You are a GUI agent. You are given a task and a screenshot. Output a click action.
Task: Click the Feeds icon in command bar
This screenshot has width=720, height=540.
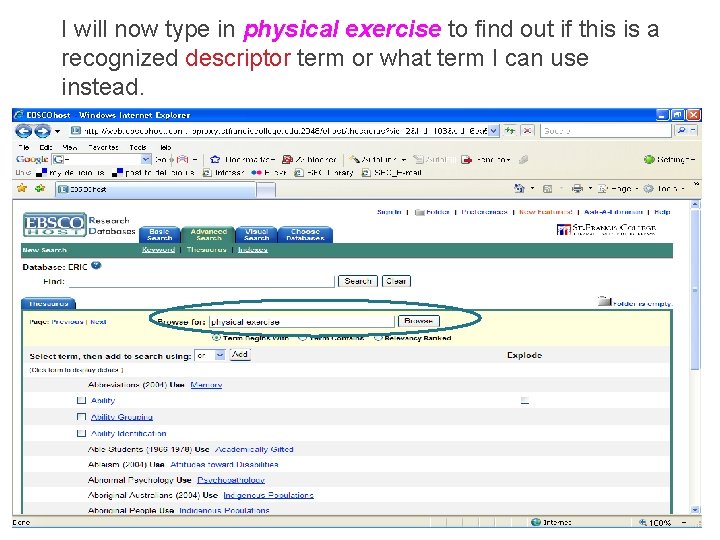point(547,189)
